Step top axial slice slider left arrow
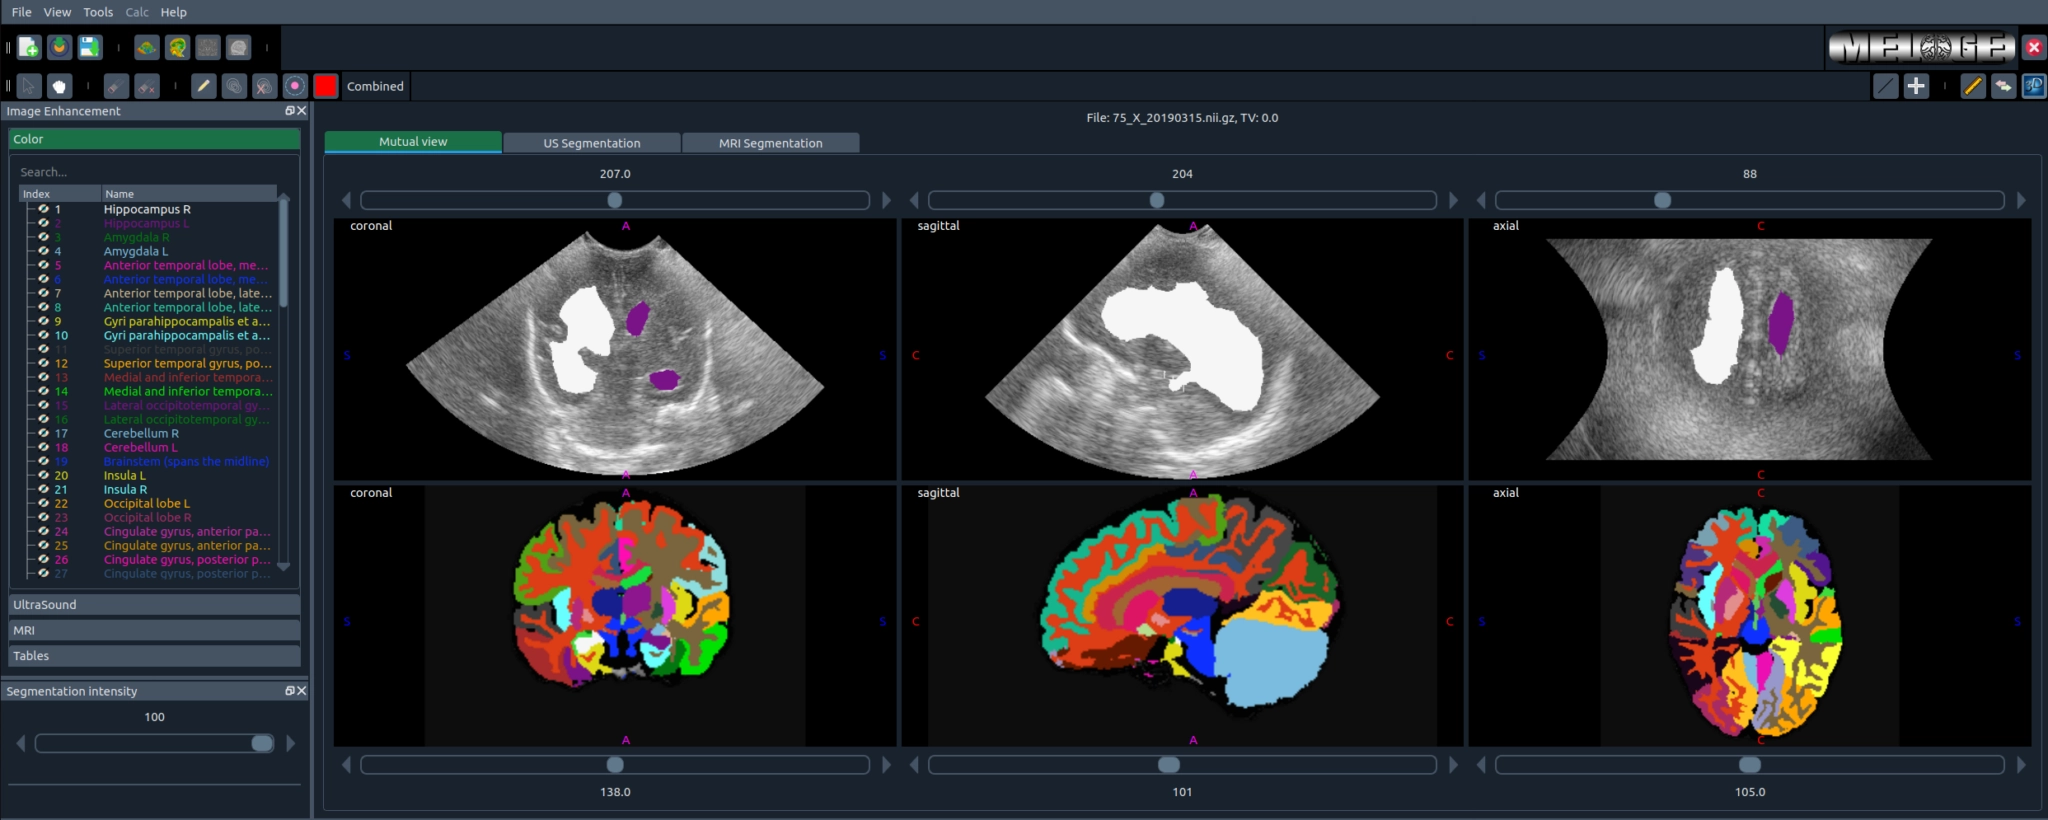Image resolution: width=2048 pixels, height=820 pixels. coord(1481,200)
